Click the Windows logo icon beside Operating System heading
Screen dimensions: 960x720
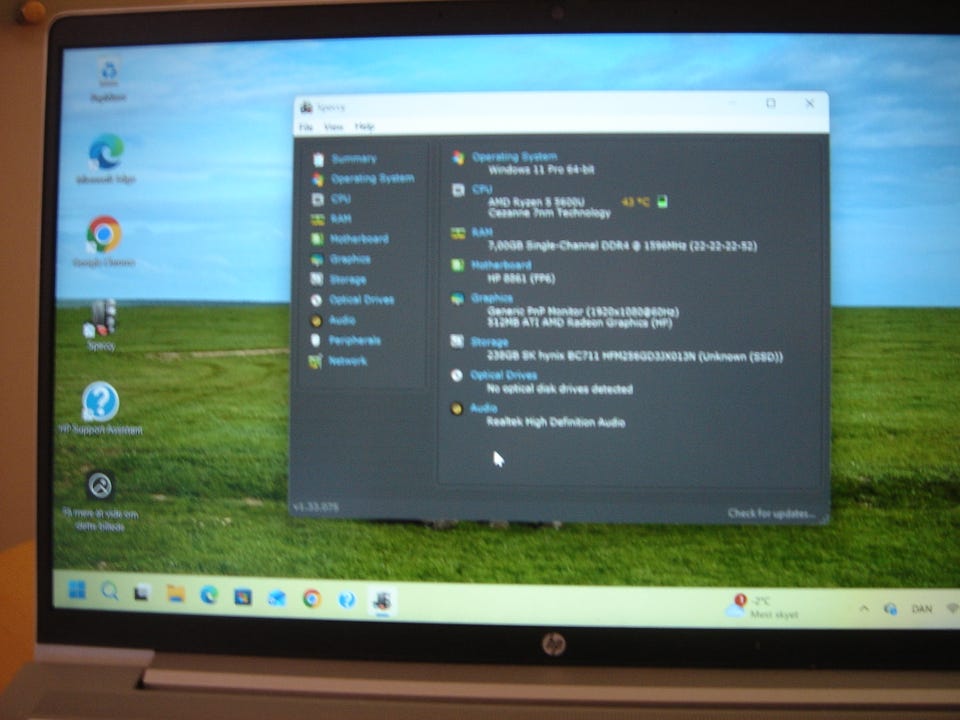pyautogui.click(x=459, y=158)
